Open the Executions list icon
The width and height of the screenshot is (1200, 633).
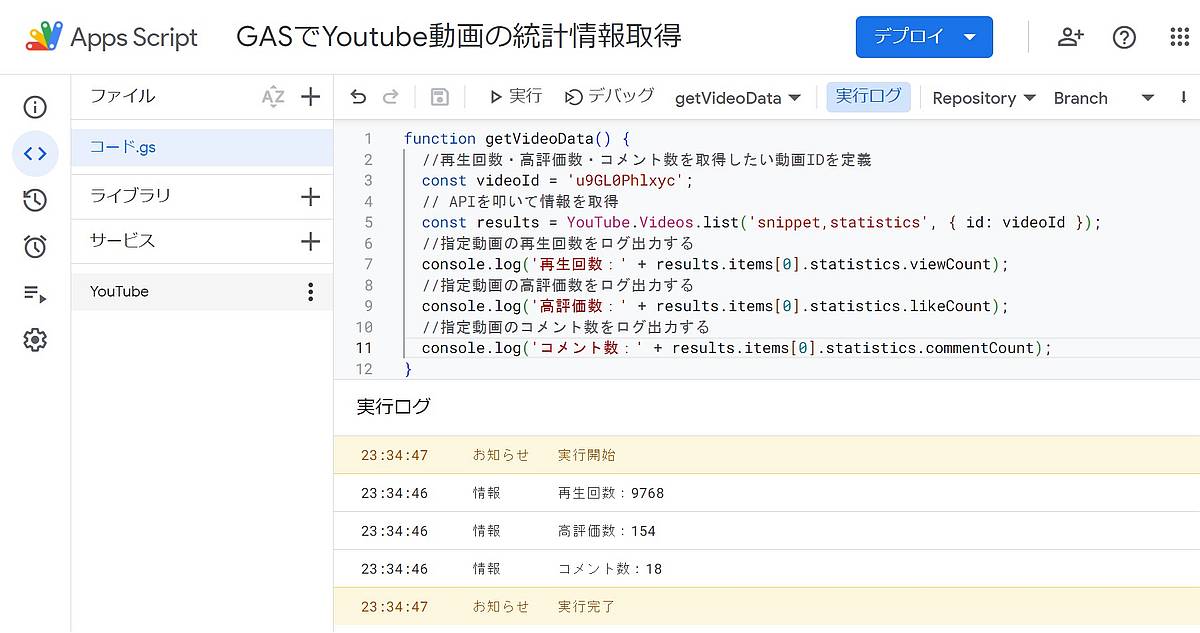35,294
